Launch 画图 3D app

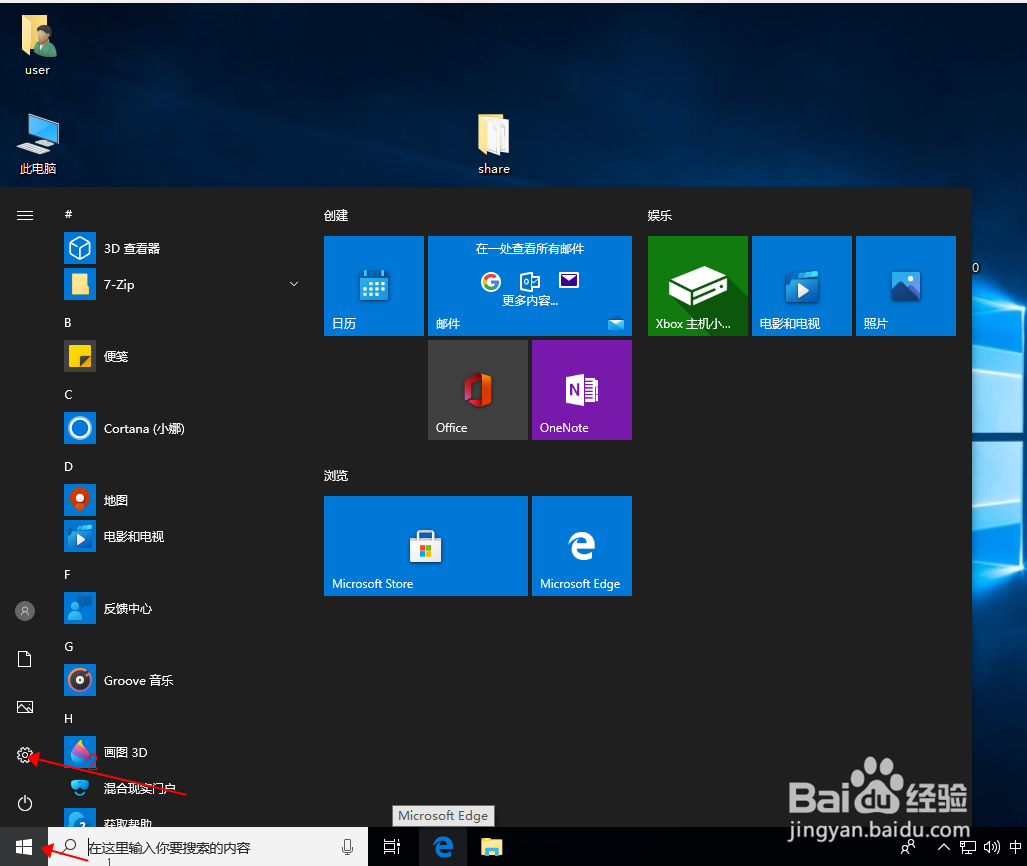[x=181, y=753]
